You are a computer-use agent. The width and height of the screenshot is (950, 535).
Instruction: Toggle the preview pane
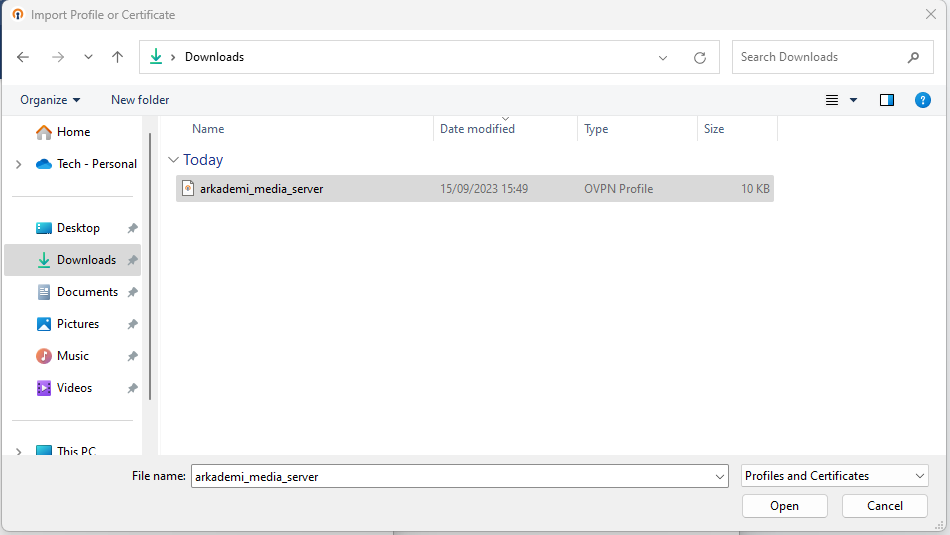(887, 100)
